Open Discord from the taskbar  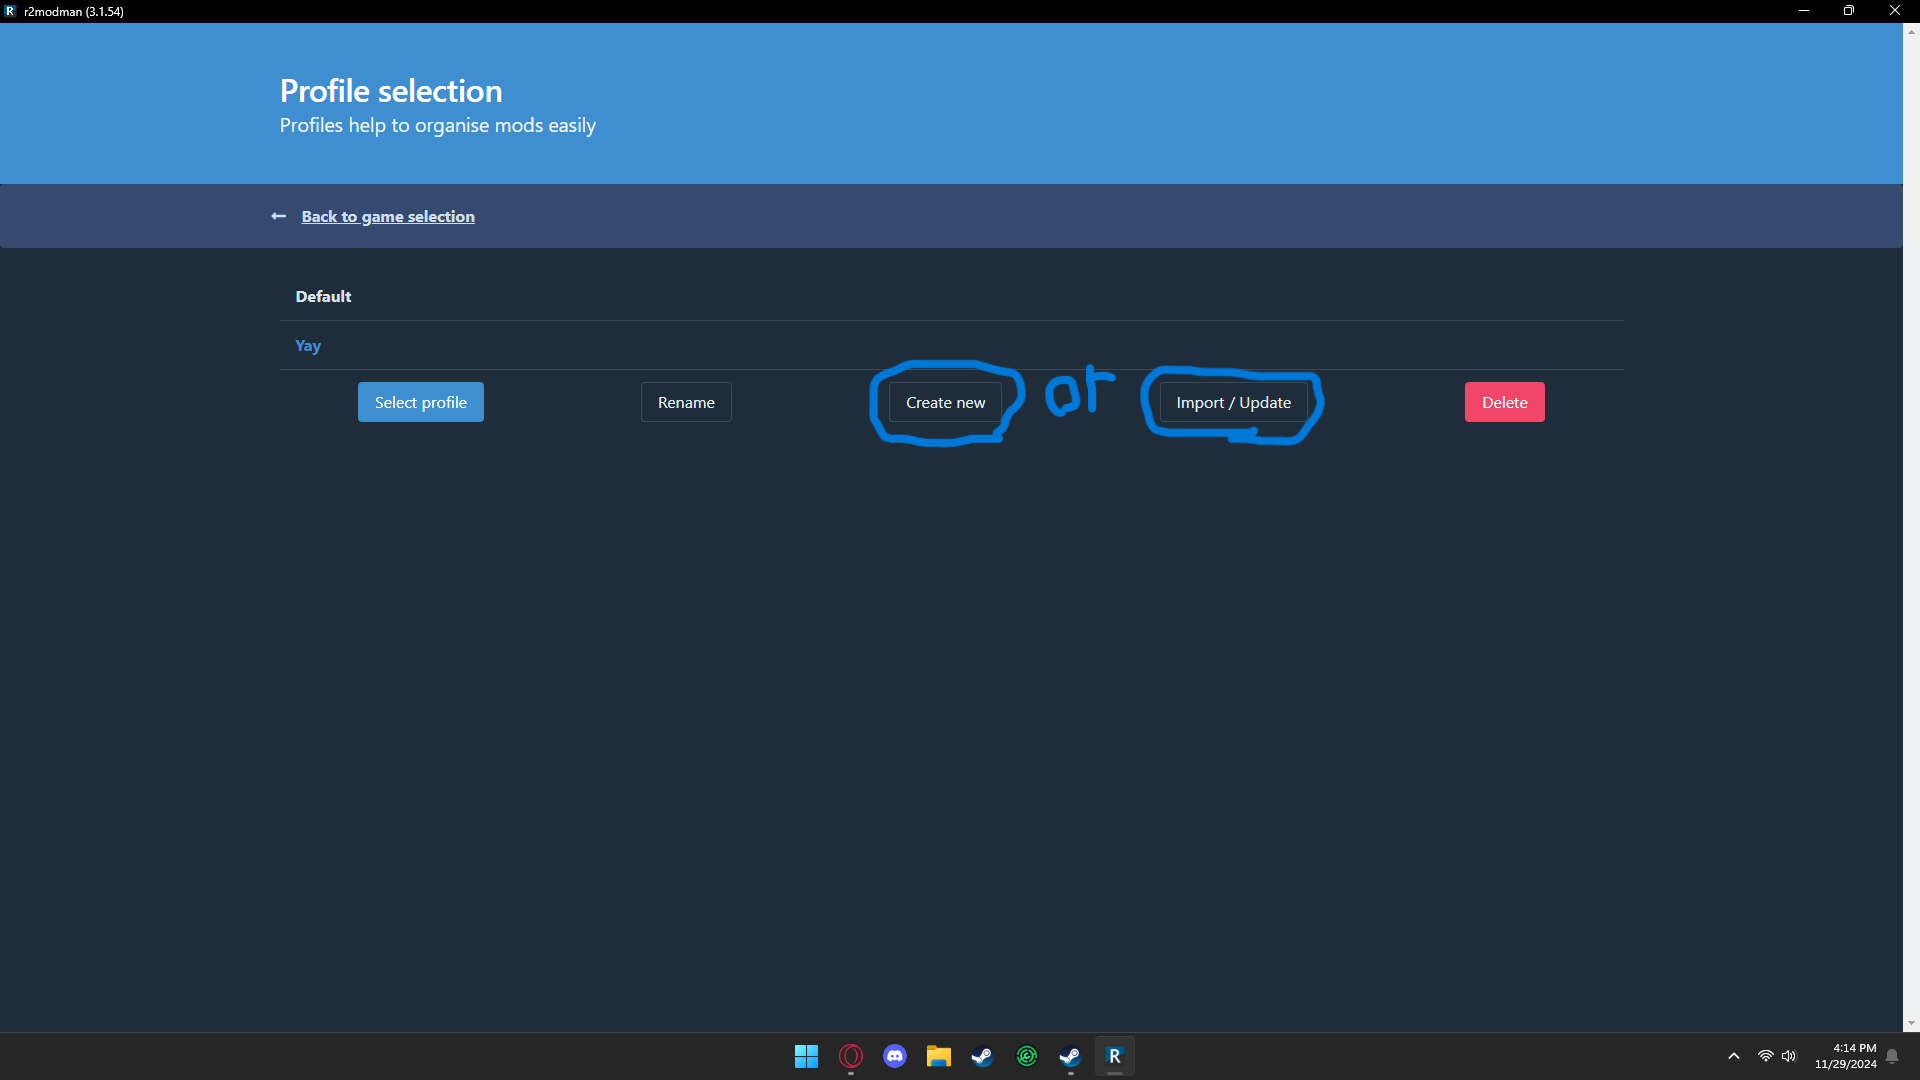click(x=895, y=1056)
